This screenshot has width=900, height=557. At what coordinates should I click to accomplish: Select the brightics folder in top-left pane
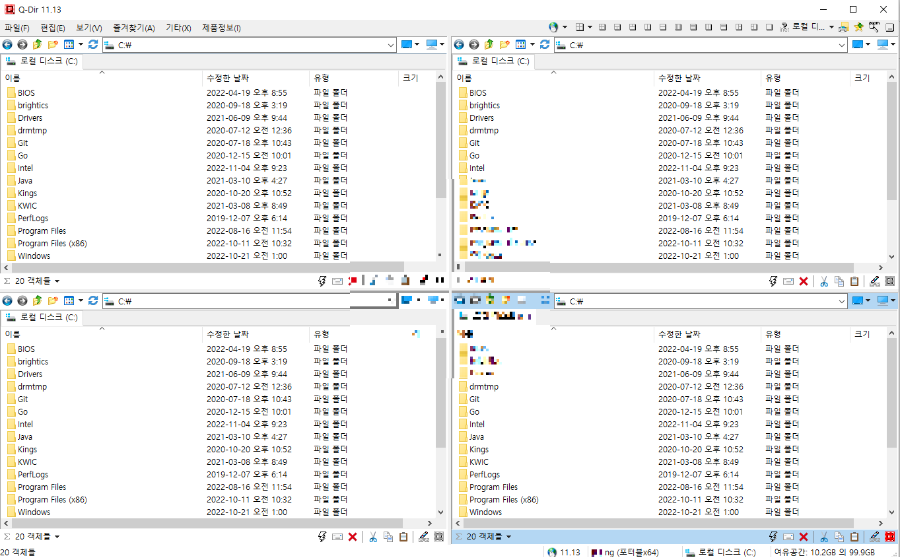point(33,105)
